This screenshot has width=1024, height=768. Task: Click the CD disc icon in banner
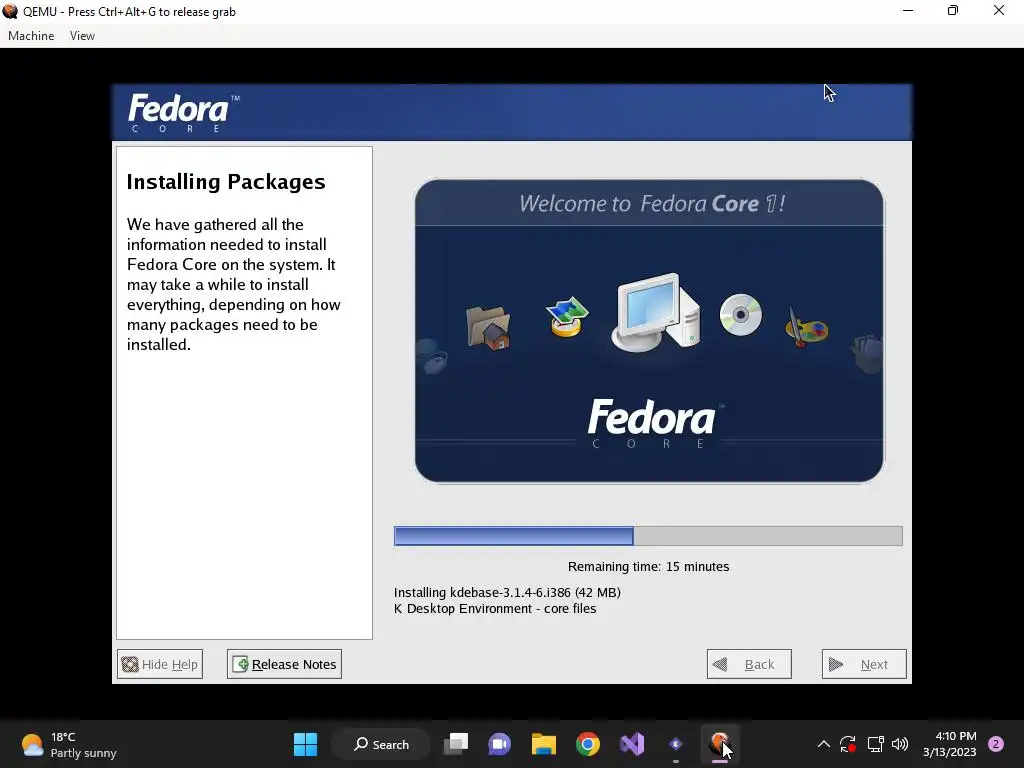click(x=741, y=315)
